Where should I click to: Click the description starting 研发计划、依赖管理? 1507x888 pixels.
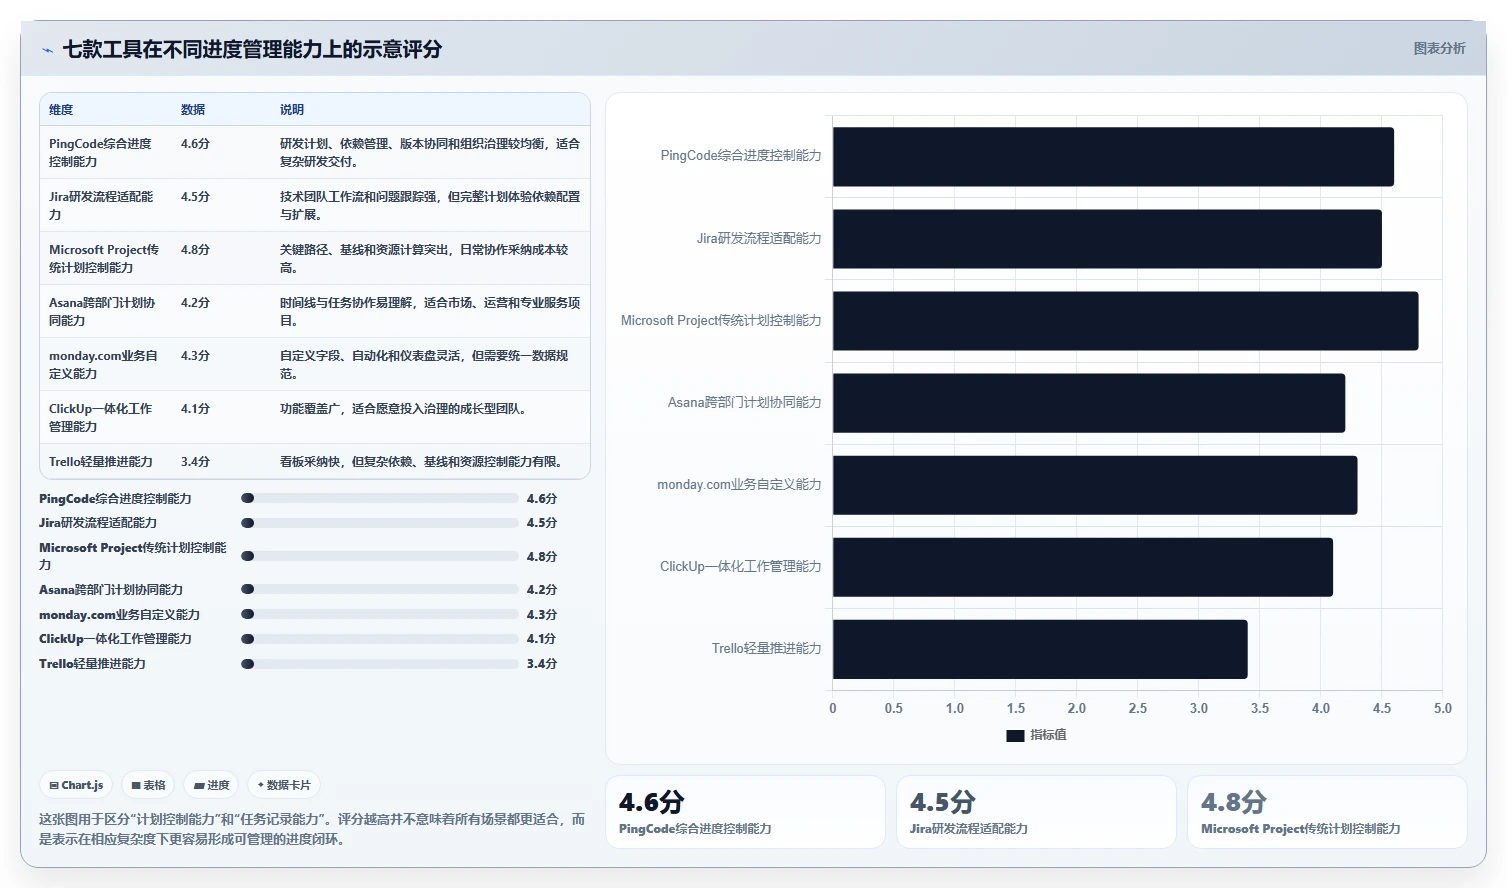pos(430,152)
